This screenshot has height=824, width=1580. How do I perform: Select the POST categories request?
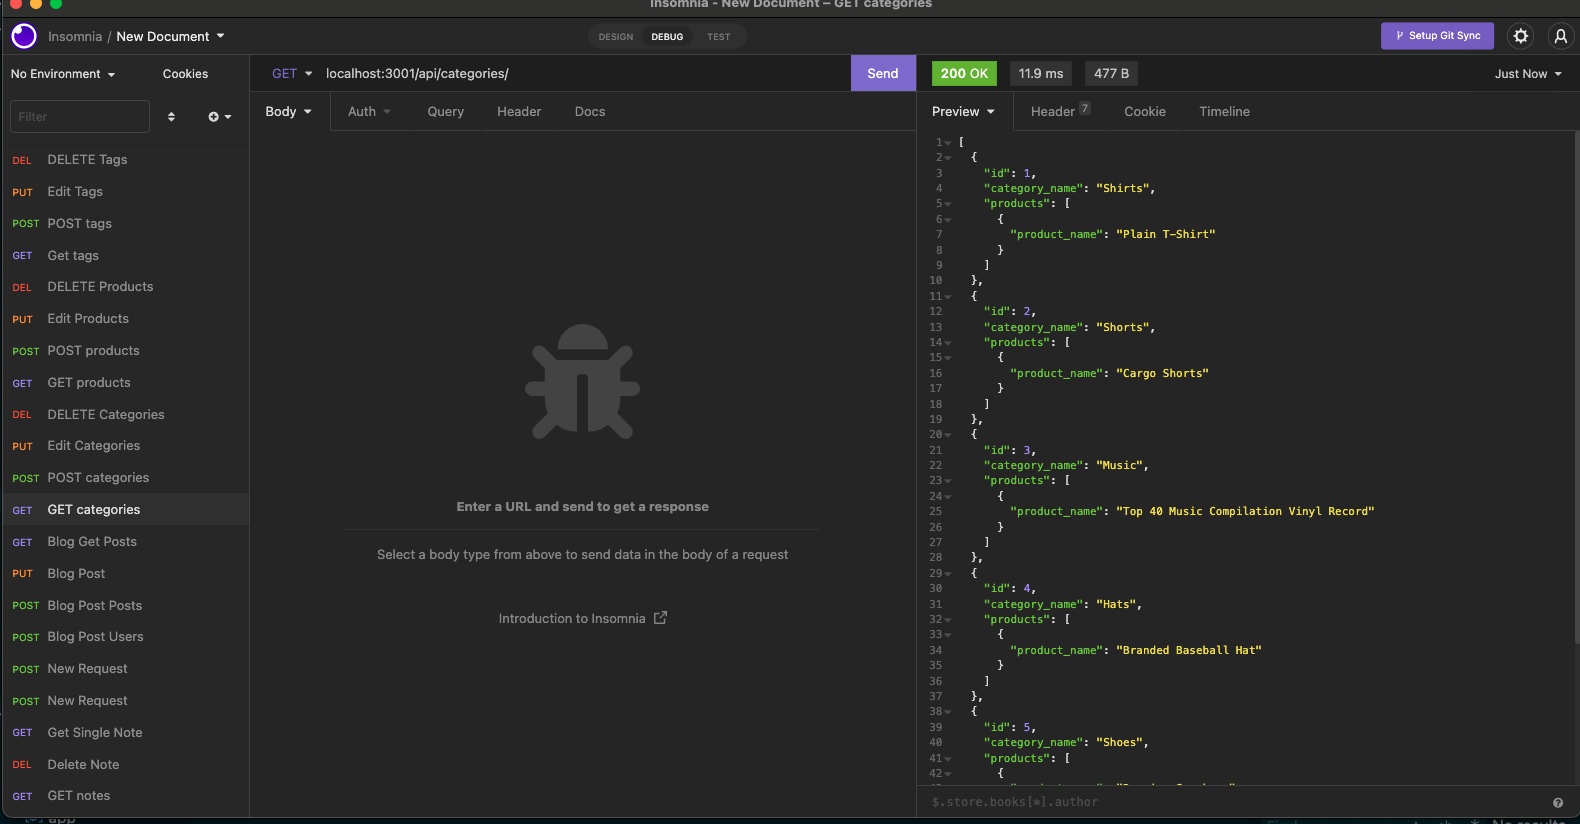[125, 478]
